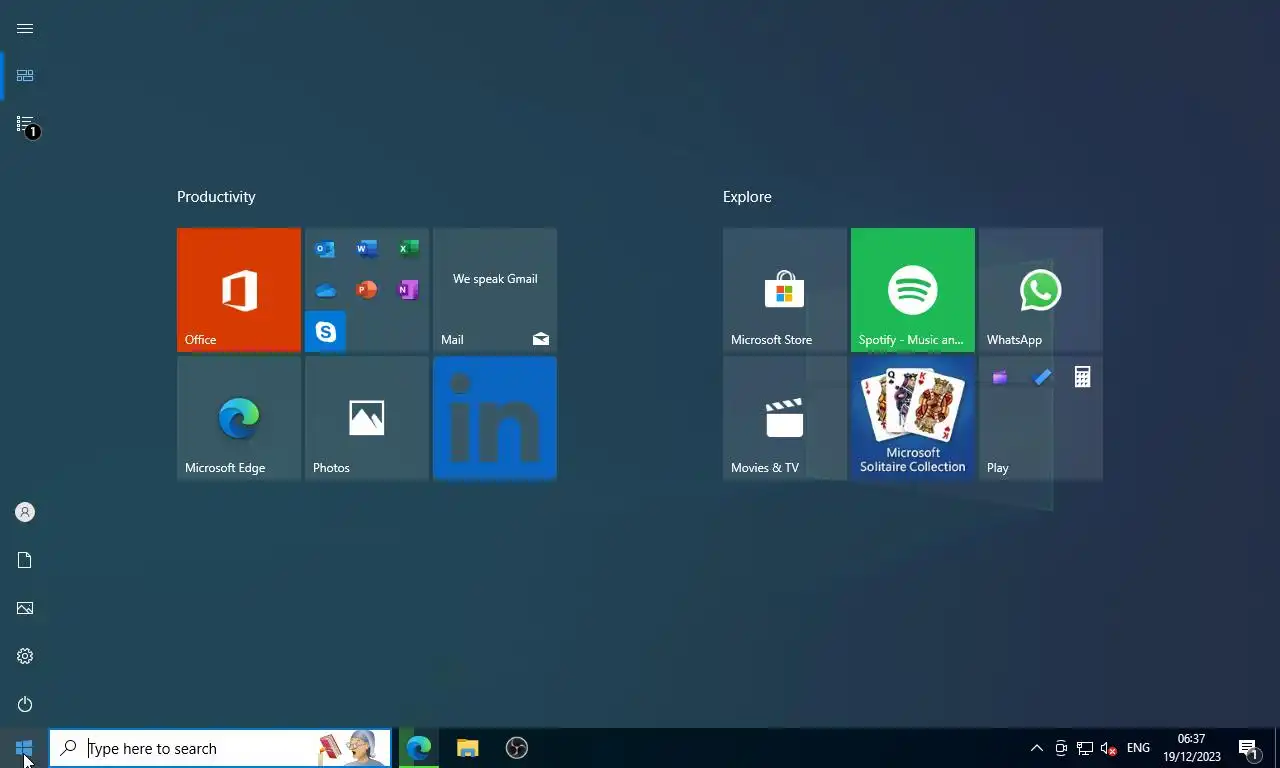
Task: Open OBS Studio from the taskbar
Action: [516, 748]
